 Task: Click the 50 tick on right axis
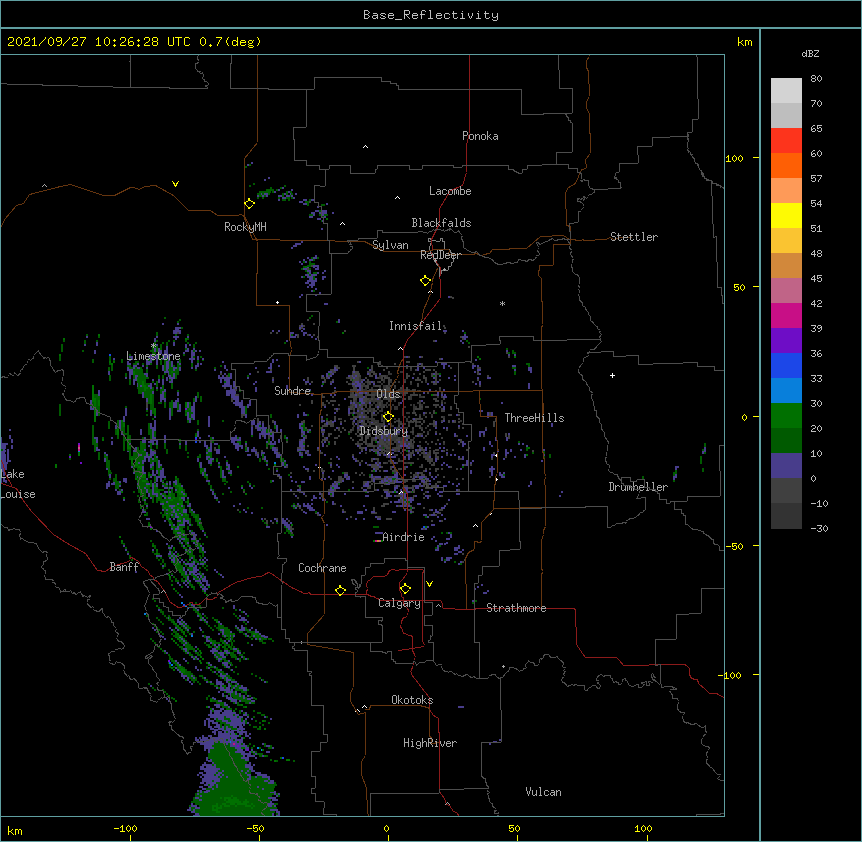(x=739, y=287)
